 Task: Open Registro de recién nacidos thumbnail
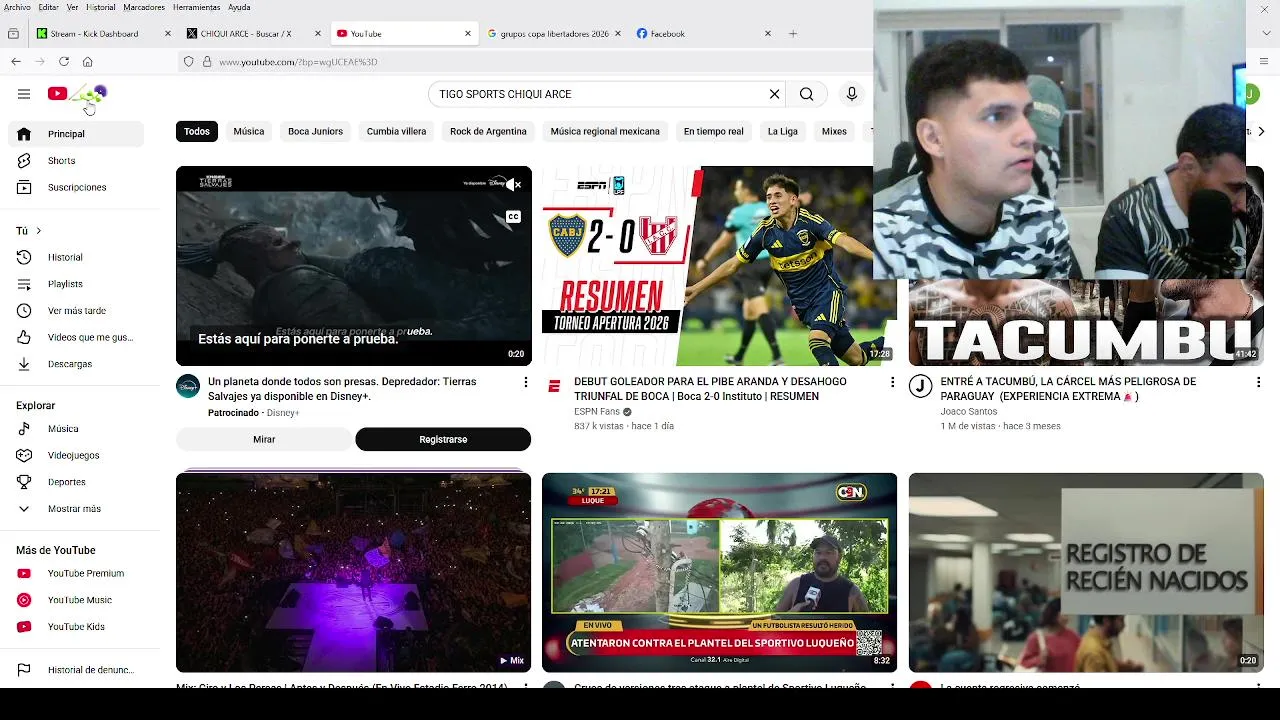(1086, 572)
